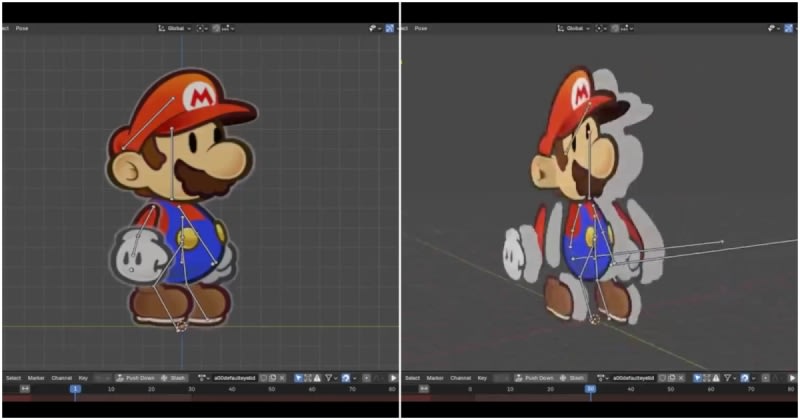Open the Key menu in left timeline

pos(84,378)
